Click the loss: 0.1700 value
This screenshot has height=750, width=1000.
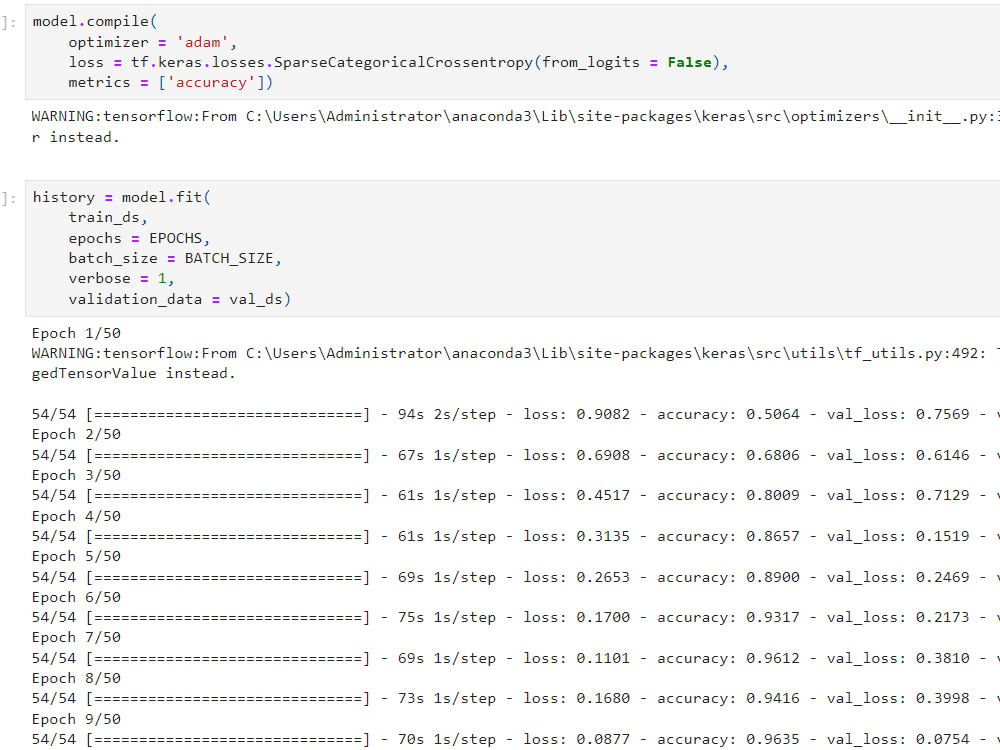577,617
